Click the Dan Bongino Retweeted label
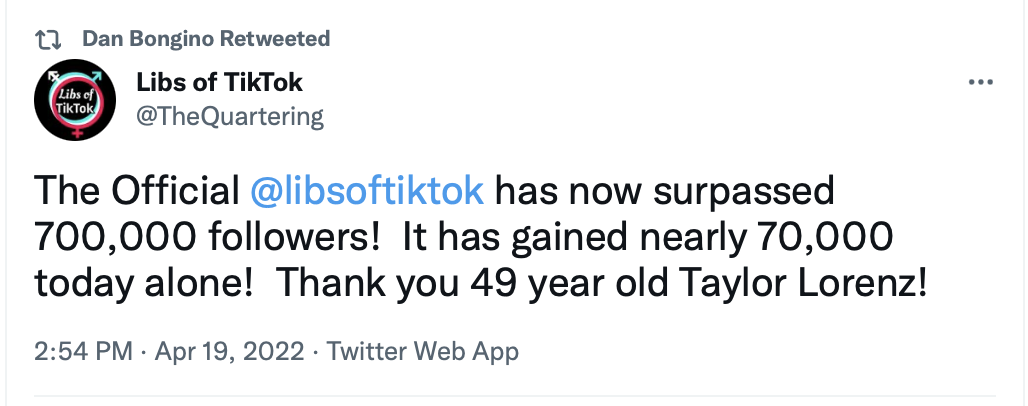Viewport: 1028px width, 406px height. click(206, 39)
